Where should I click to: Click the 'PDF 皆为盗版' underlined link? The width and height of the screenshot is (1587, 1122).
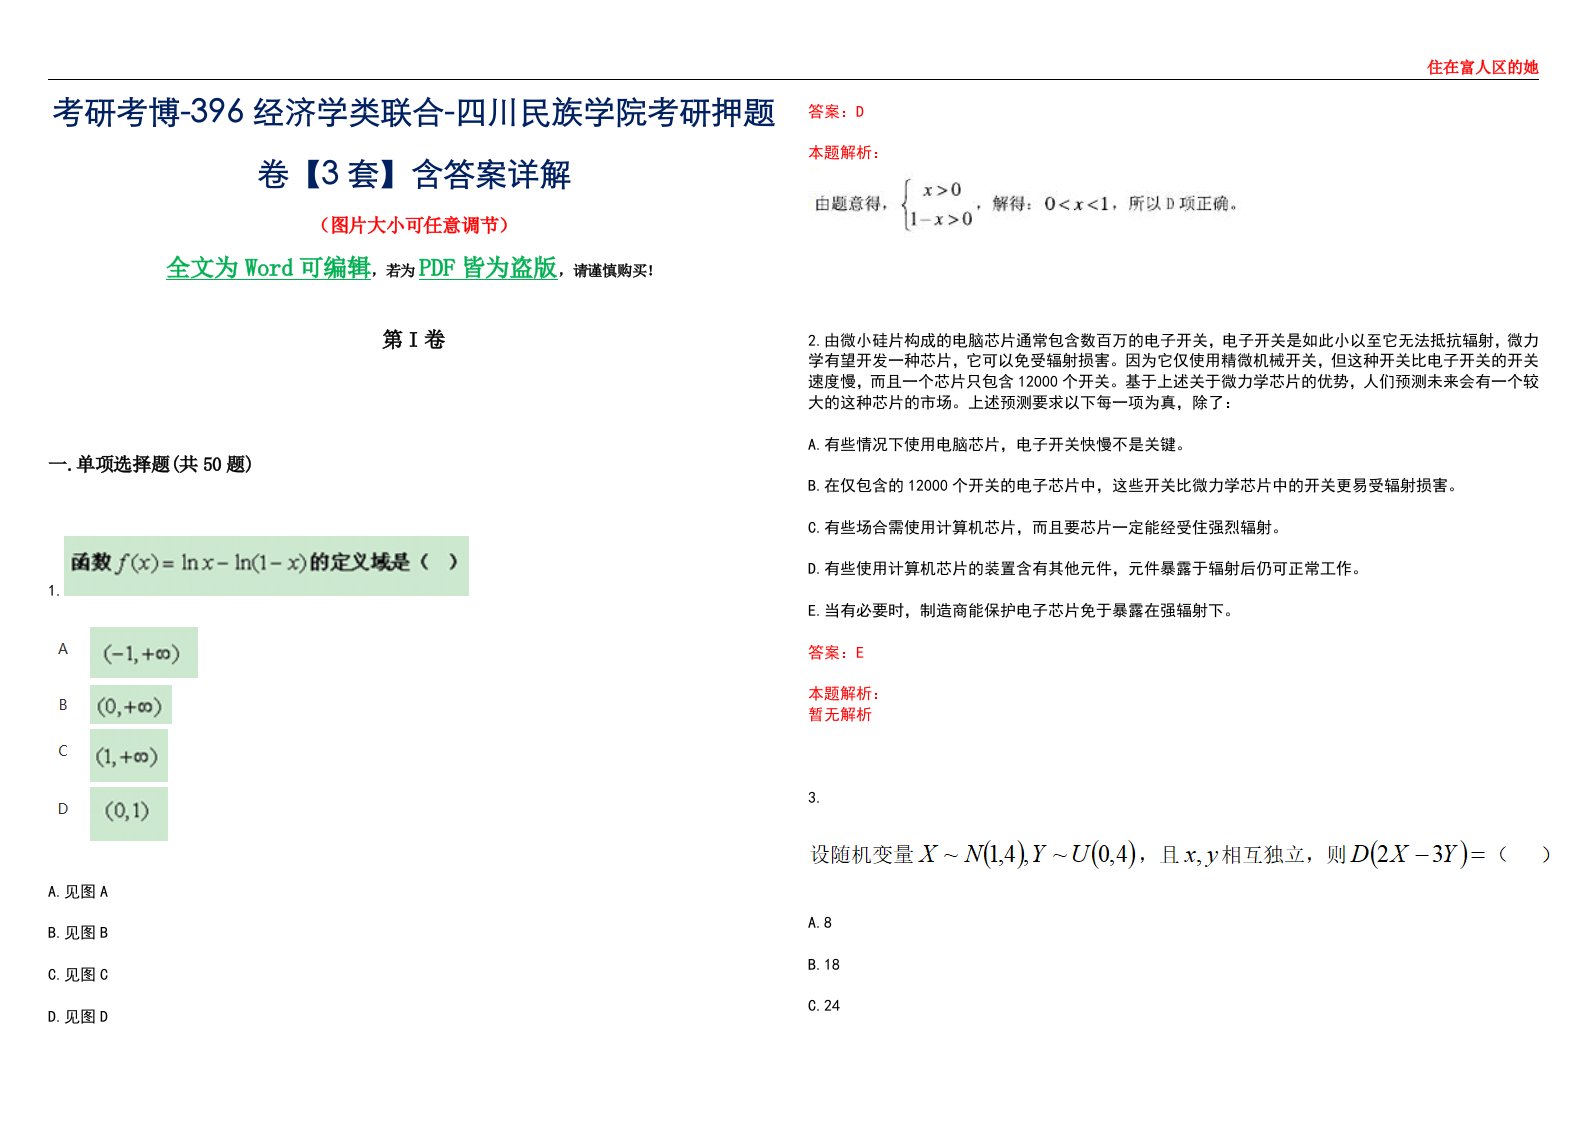[487, 268]
